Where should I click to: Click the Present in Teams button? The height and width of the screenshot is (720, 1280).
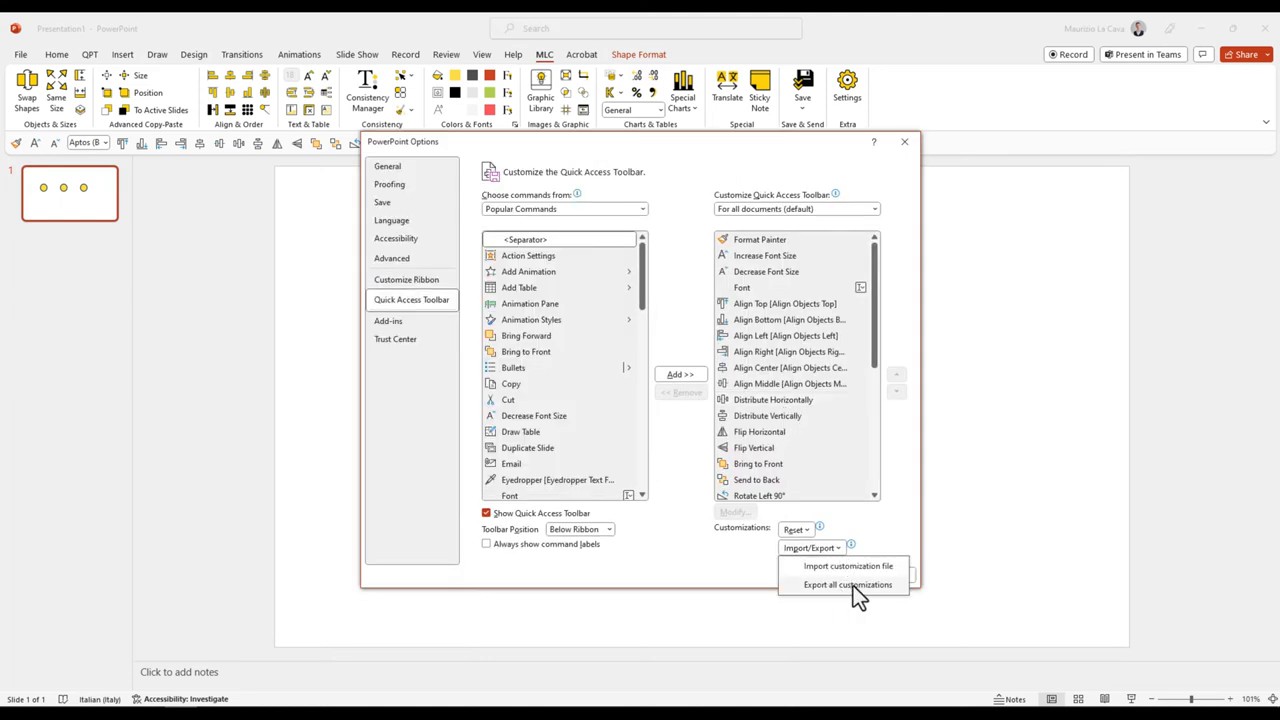[x=1142, y=54]
